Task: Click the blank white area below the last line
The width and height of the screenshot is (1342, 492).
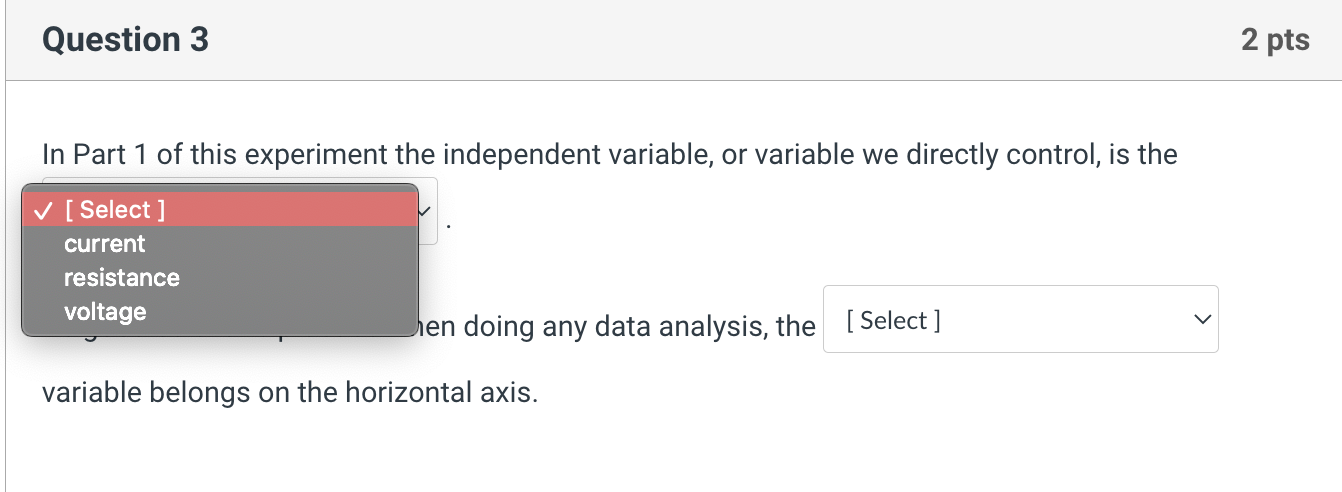Action: [x=670, y=450]
